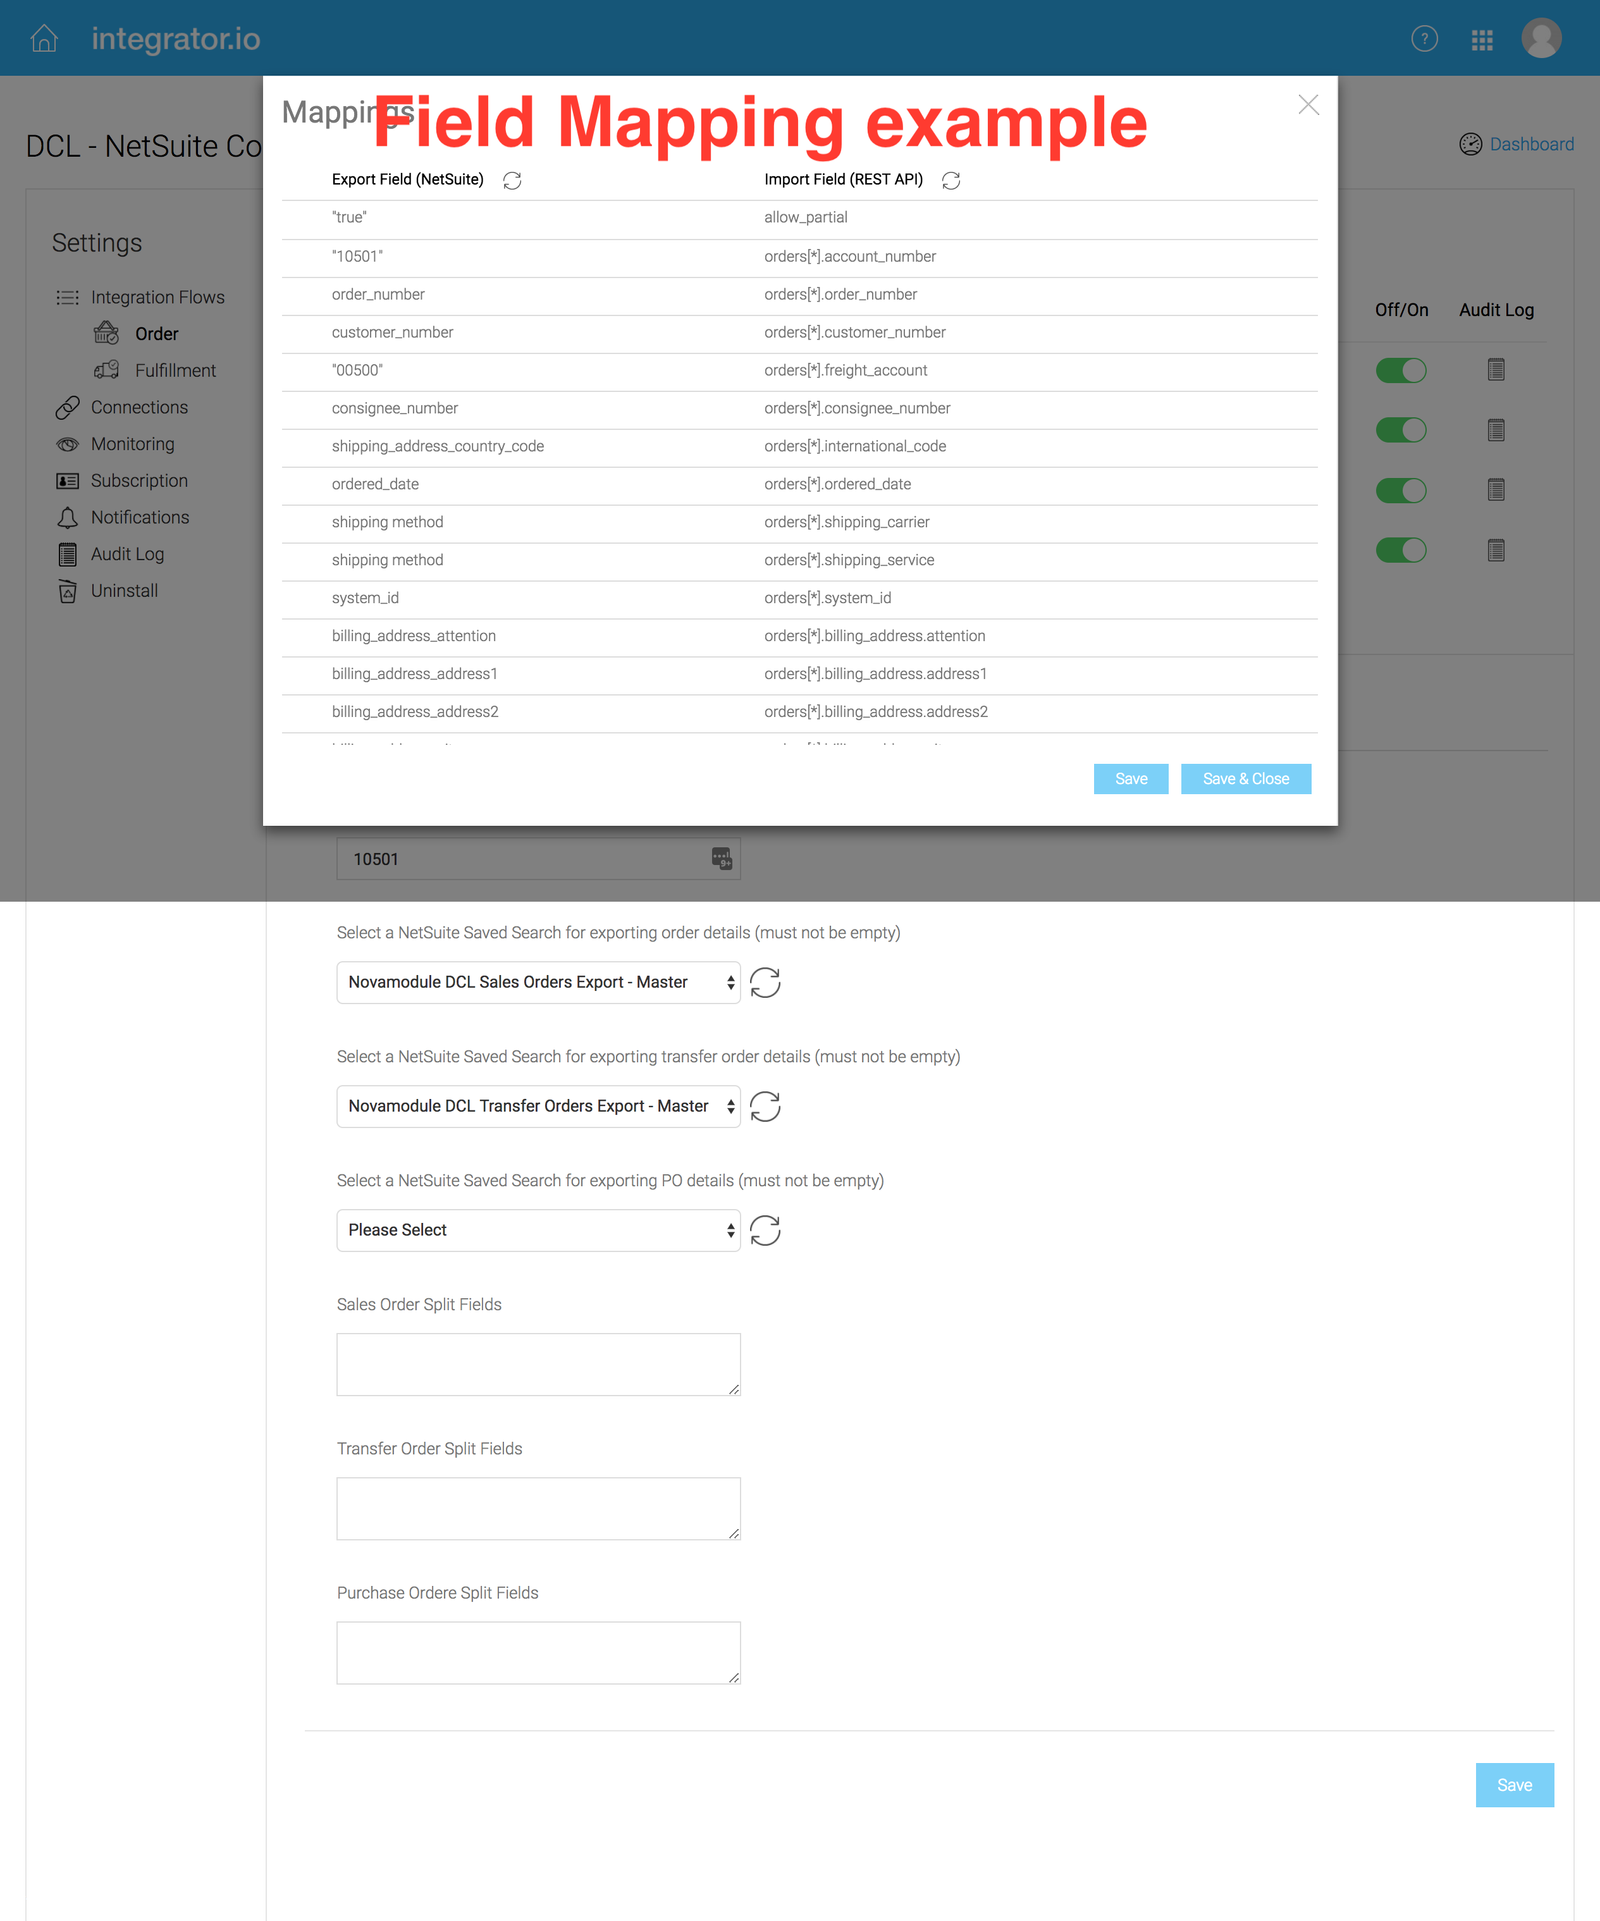Open the PO details Please Select dropdown
Viewport: 1600px width, 1921px height.
tap(538, 1230)
